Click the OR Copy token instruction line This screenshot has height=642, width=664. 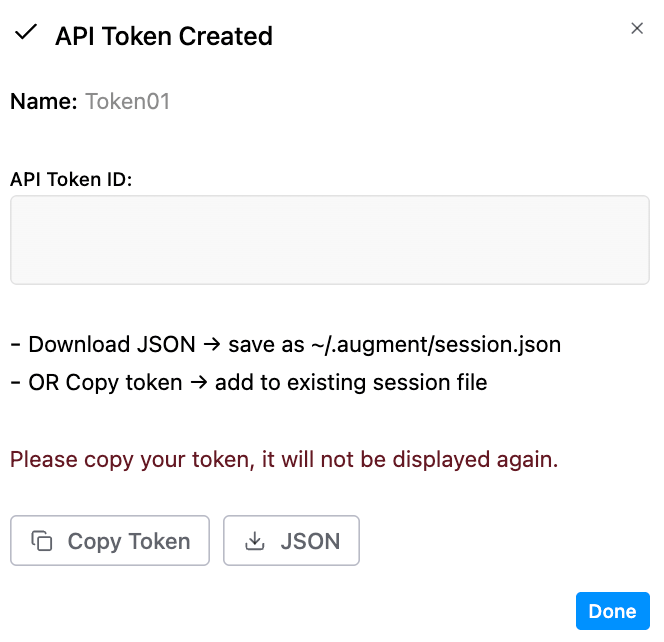point(249,382)
